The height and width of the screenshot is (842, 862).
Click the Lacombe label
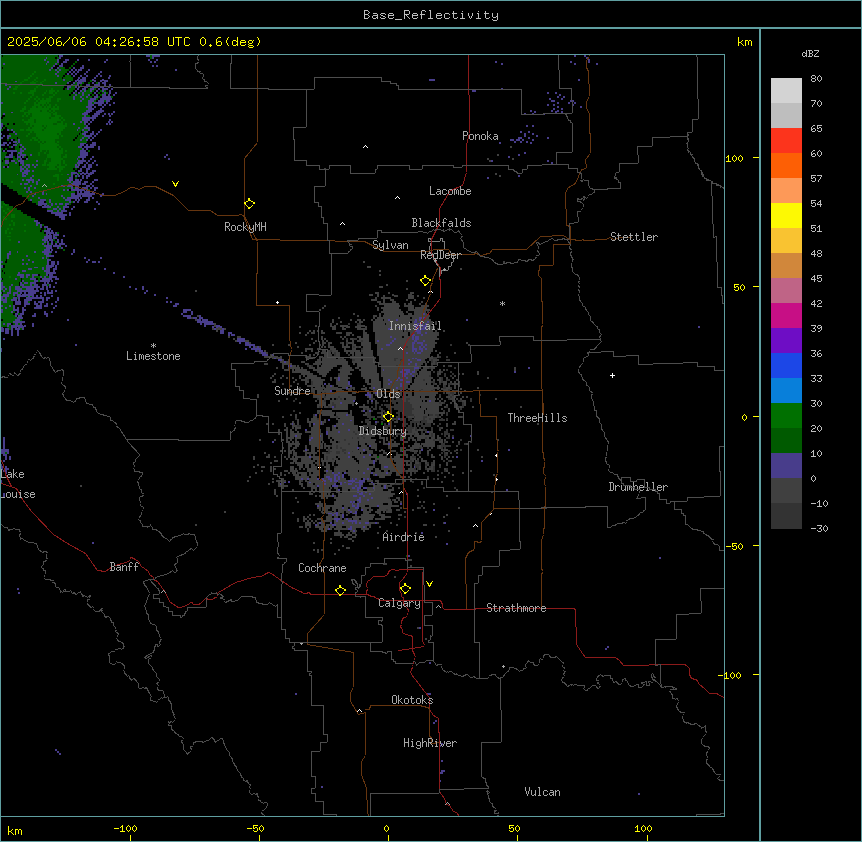pyautogui.click(x=450, y=191)
